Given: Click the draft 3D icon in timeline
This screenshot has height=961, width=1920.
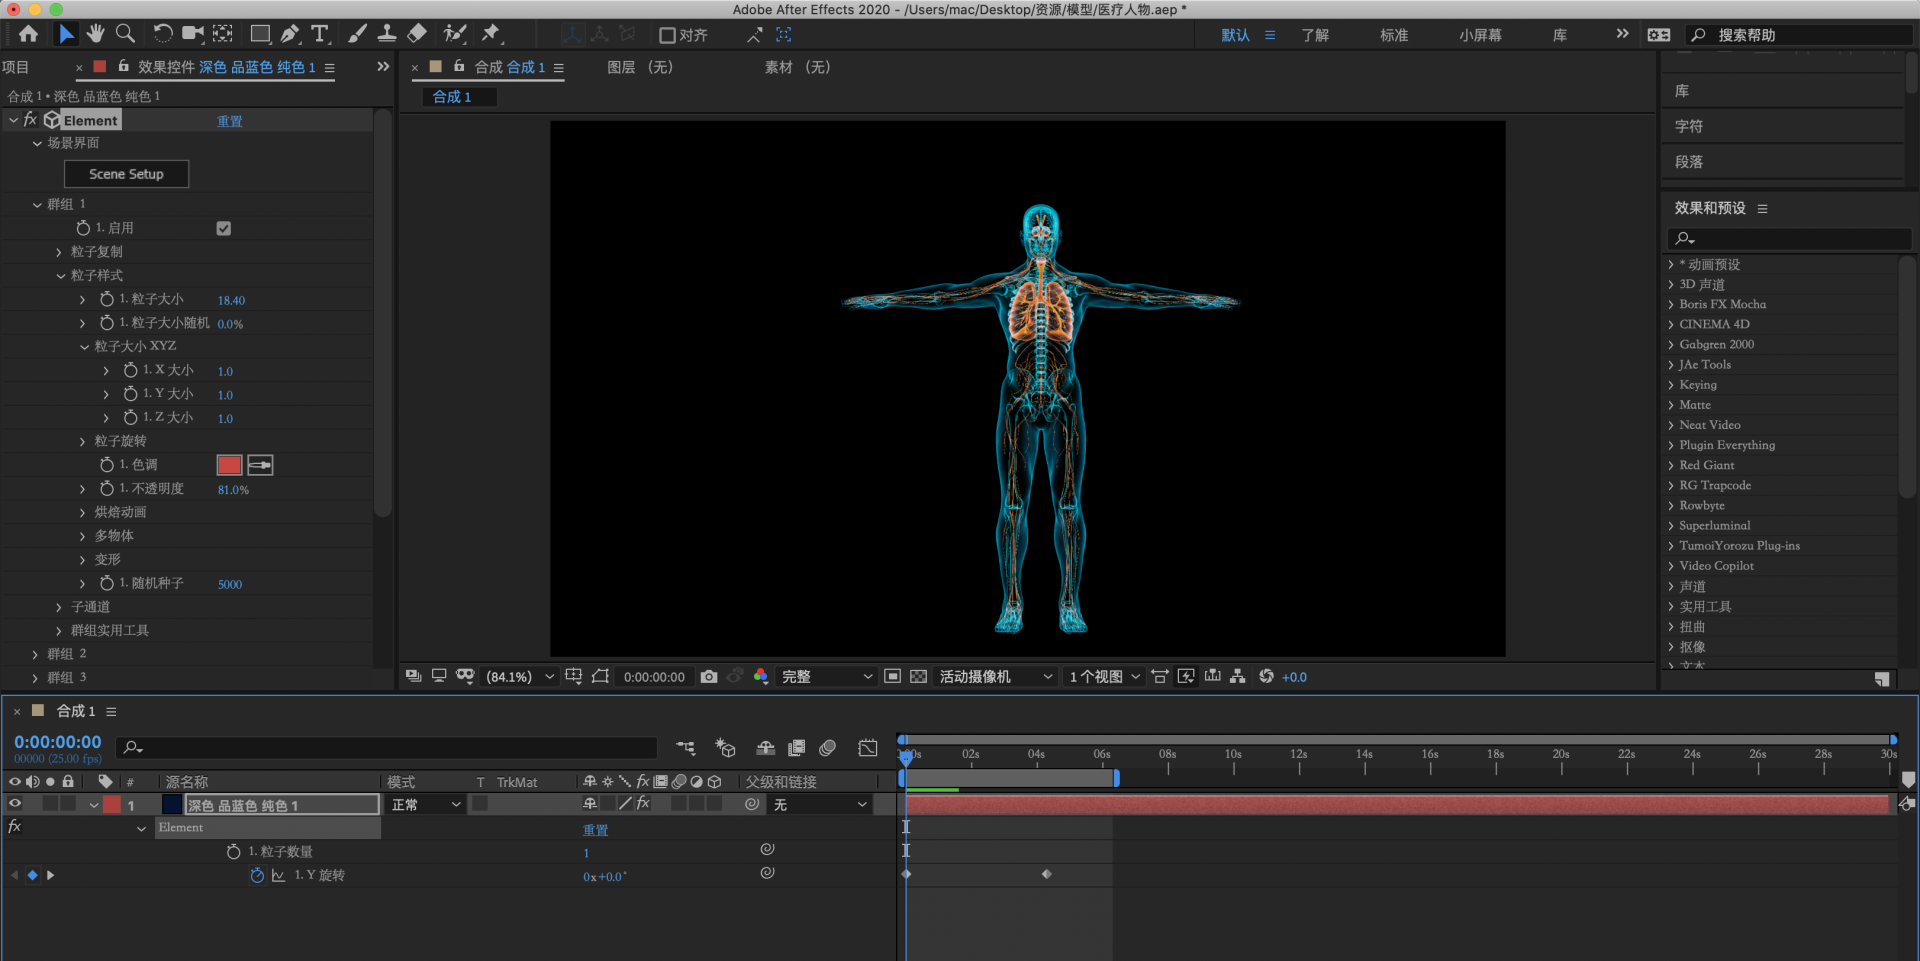Looking at the screenshot, I should click(726, 748).
